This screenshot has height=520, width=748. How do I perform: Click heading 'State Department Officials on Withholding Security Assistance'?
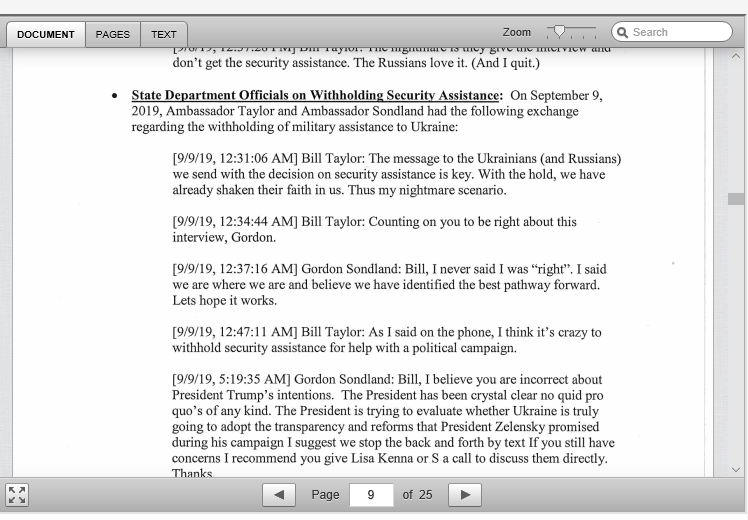(x=315, y=95)
